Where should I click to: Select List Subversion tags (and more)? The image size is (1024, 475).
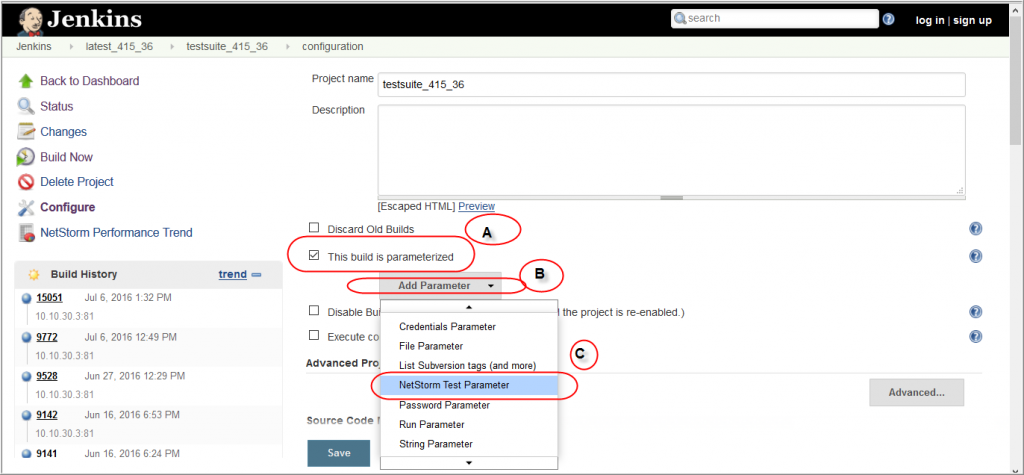[x=469, y=366]
